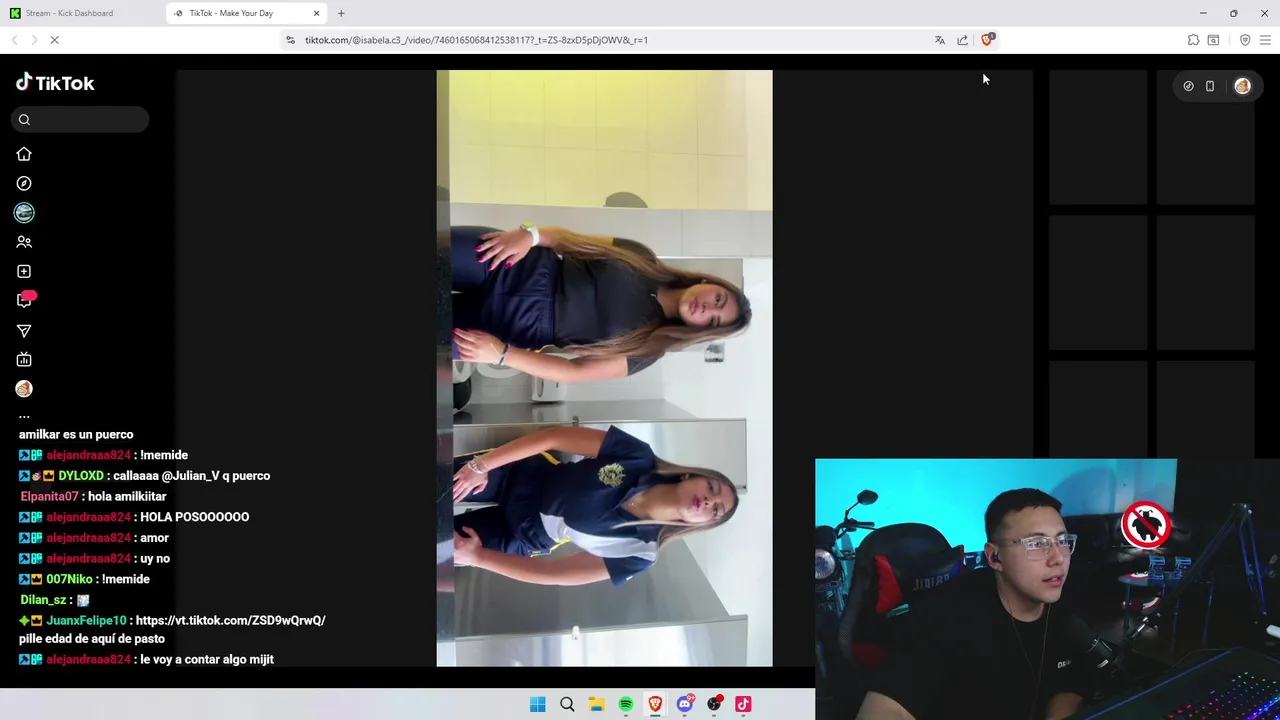This screenshot has height=720, width=1280.
Task: Open Spotify from the taskbar
Action: tap(626, 704)
